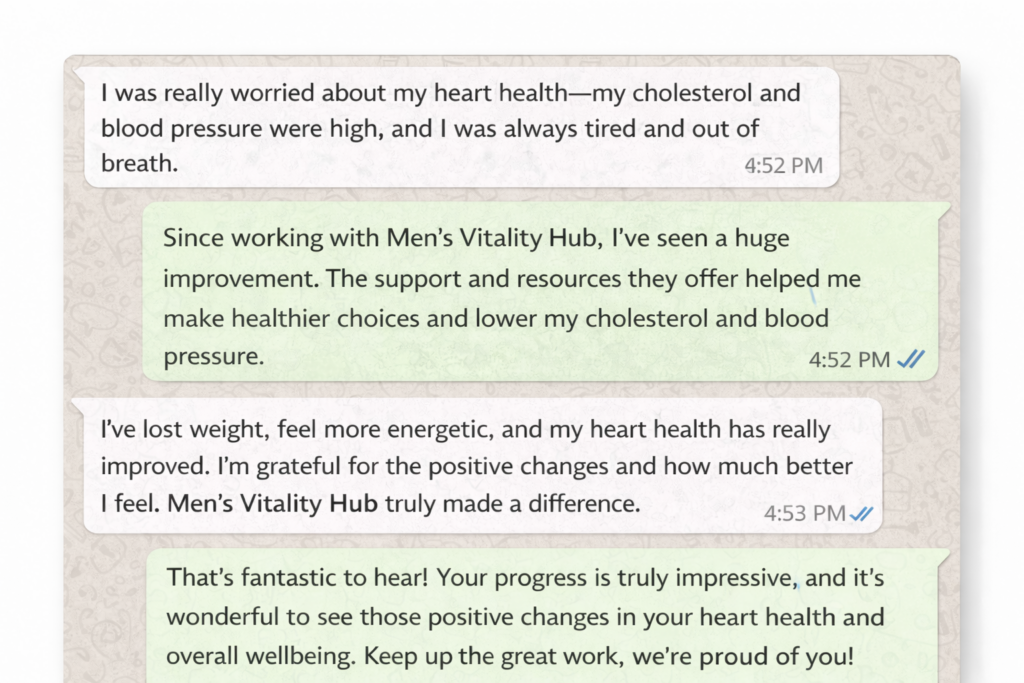Image resolution: width=1024 pixels, height=683 pixels.
Task: Click the 4:53 PM timestamp
Action: pos(805,514)
